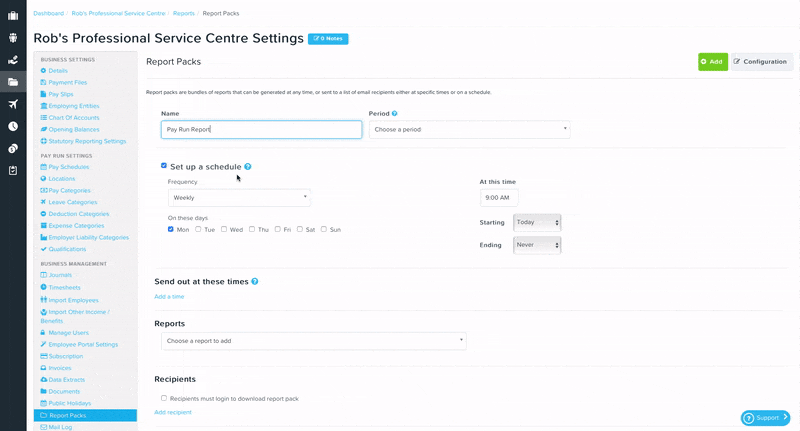
Task: Open Pay Schedules in settings menu
Action: (x=68, y=167)
